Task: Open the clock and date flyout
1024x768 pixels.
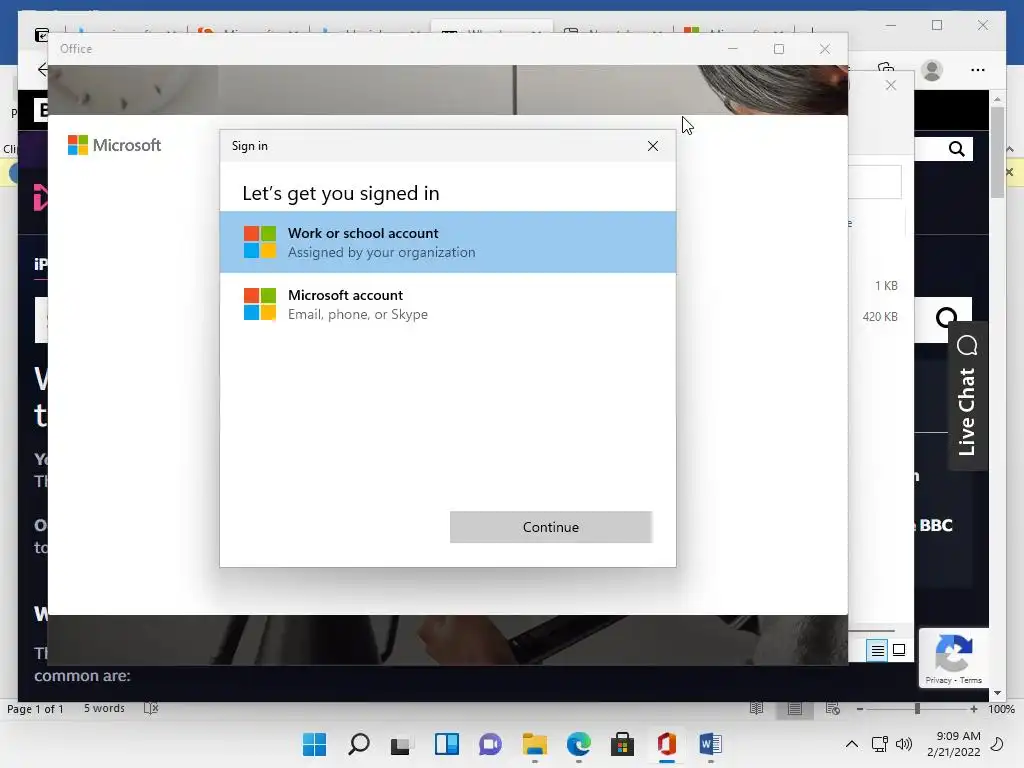Action: (953, 744)
